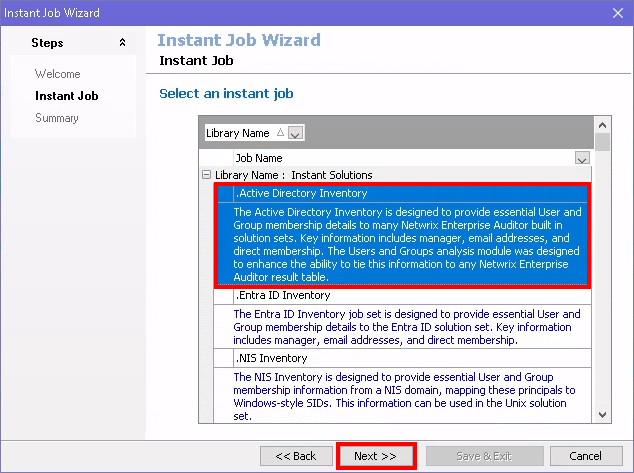Screen dimensions: 634x473
Task: Proceed with the Next >> button
Action: click(376, 456)
